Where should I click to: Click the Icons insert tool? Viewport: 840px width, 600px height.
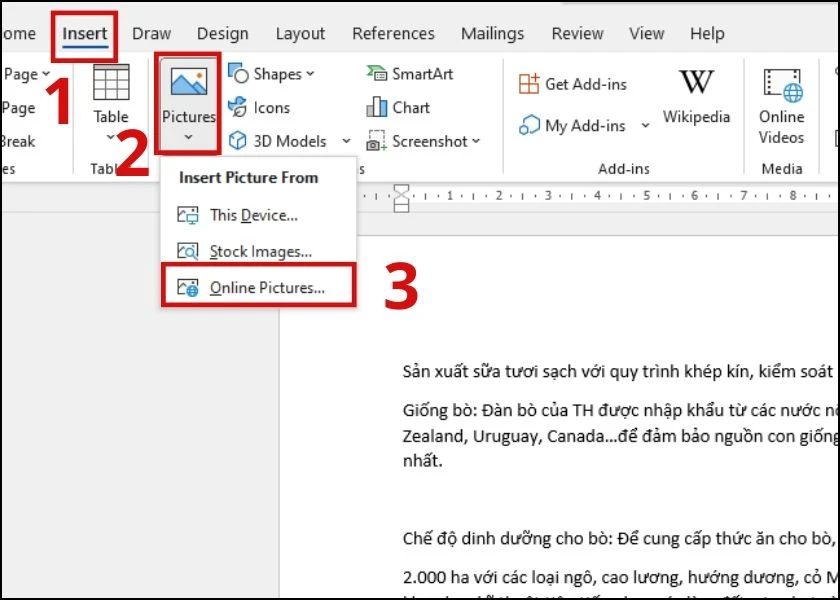click(x=268, y=107)
